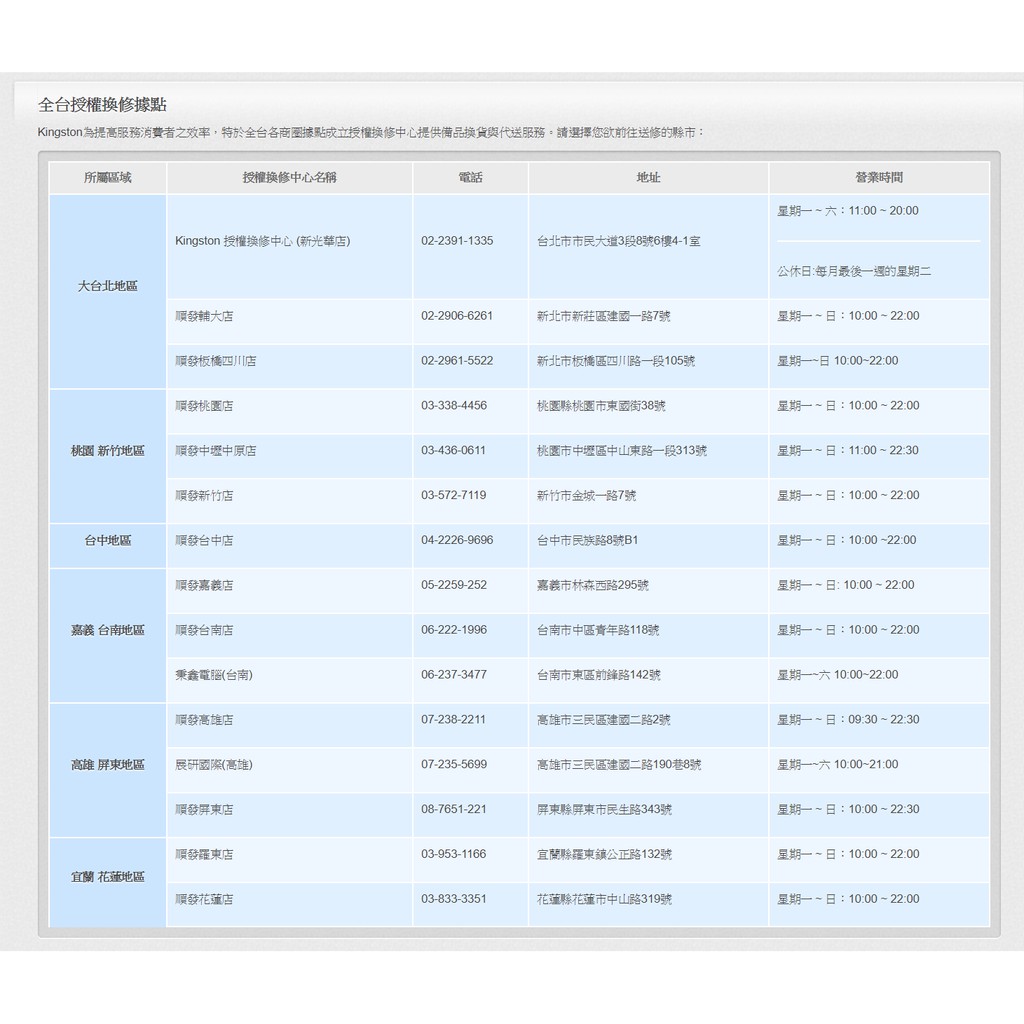Image resolution: width=1024 pixels, height=1024 pixels.
Task: Click the 高雄 屏東地區 region cell
Action: pyautogui.click(x=108, y=765)
